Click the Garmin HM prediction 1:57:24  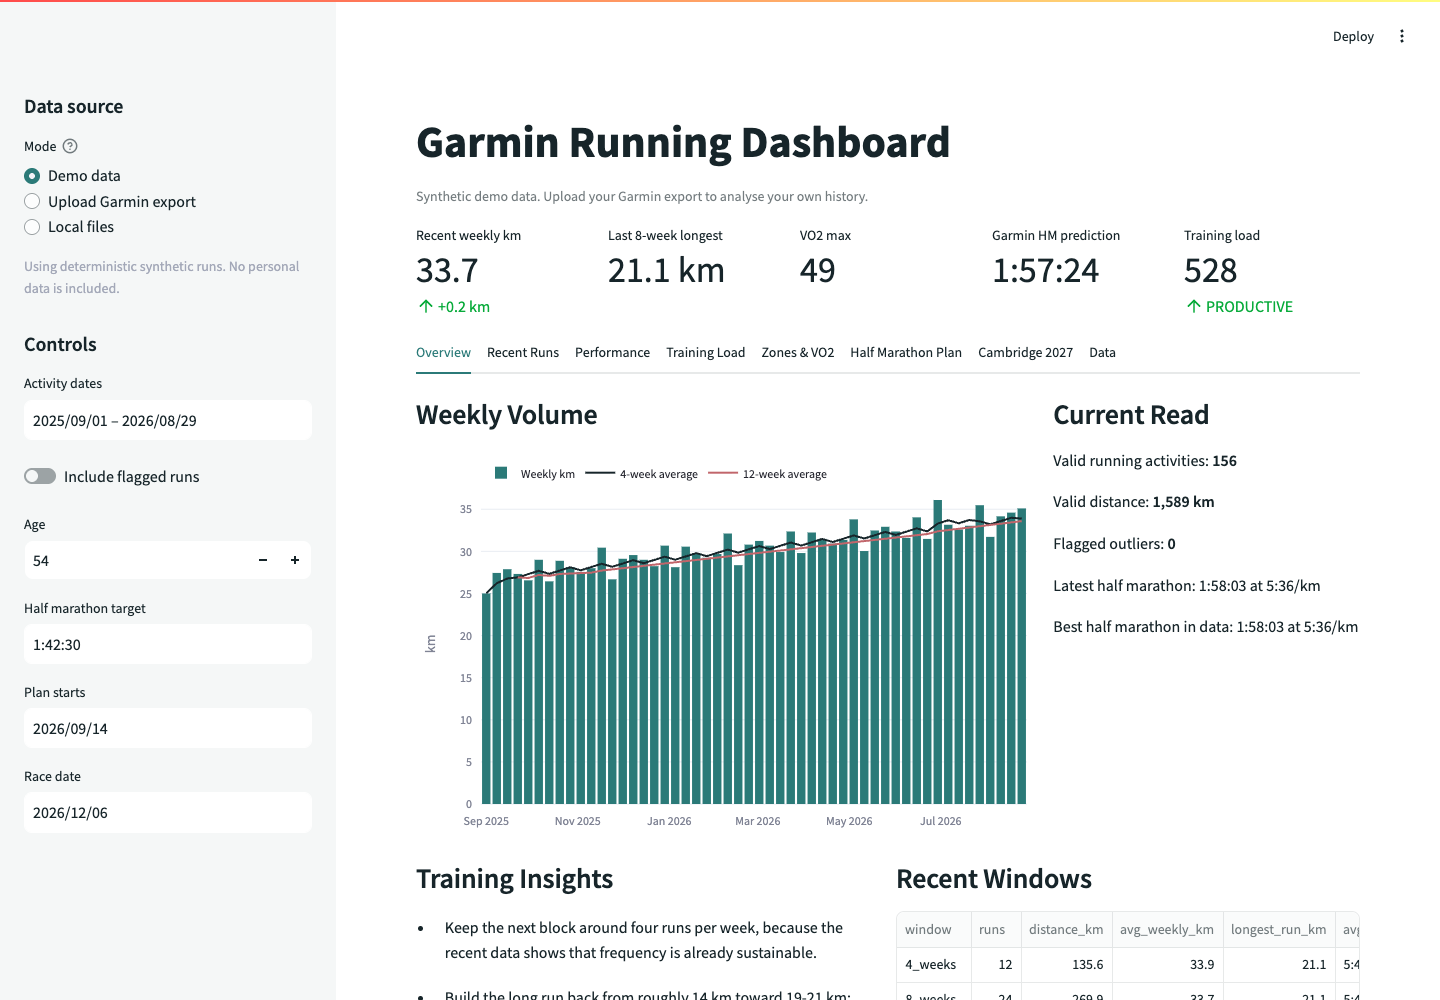(x=1045, y=270)
